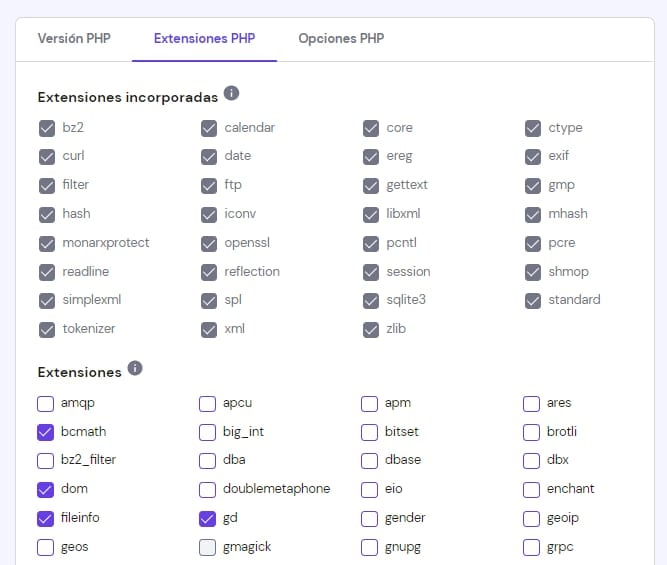Image resolution: width=667 pixels, height=565 pixels.
Task: Tick the enchant extension checkbox
Action: click(532, 490)
